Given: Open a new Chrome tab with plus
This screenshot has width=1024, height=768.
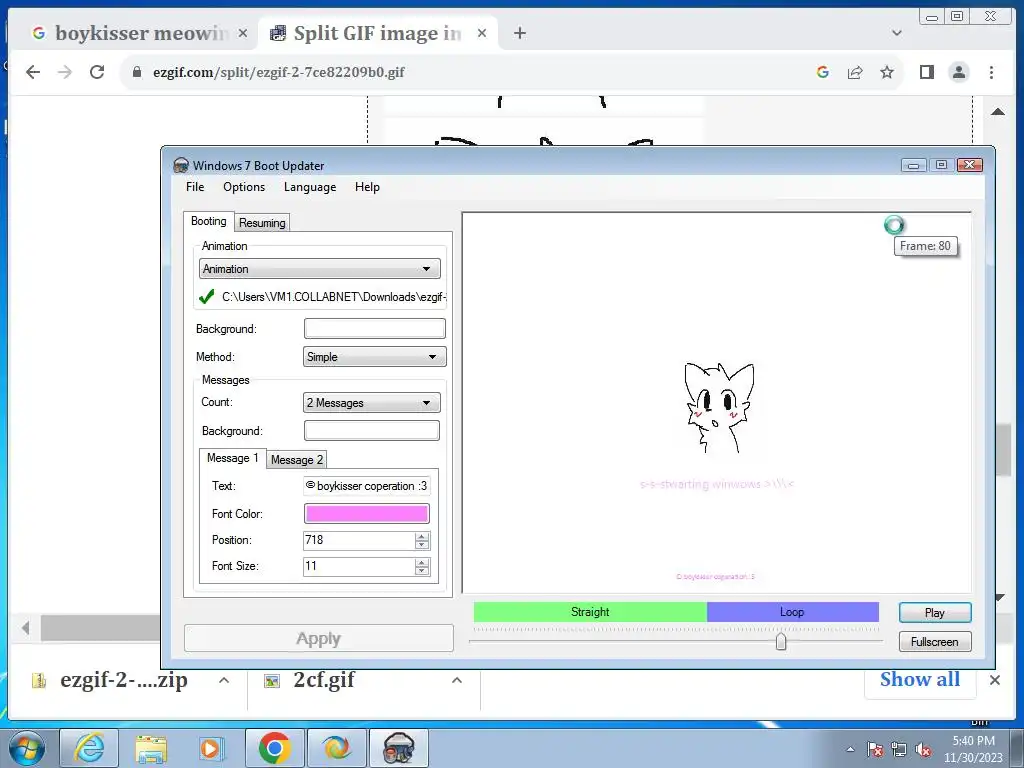Looking at the screenshot, I should point(520,33).
